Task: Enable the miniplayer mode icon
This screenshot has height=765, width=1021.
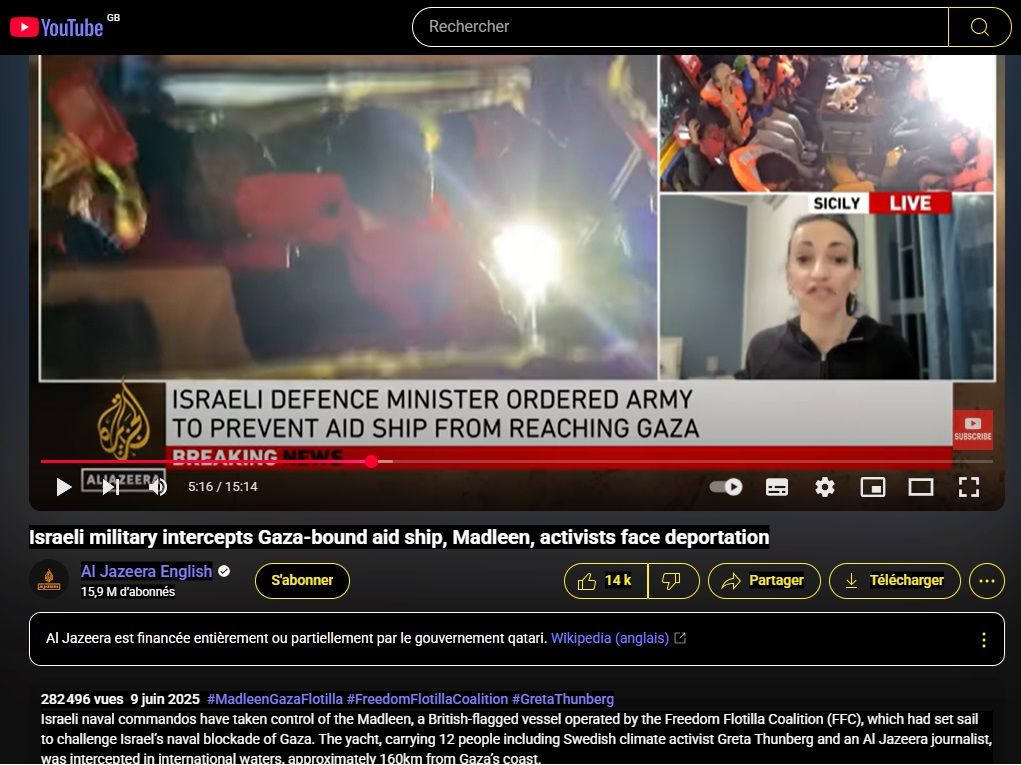Action: tap(873, 487)
